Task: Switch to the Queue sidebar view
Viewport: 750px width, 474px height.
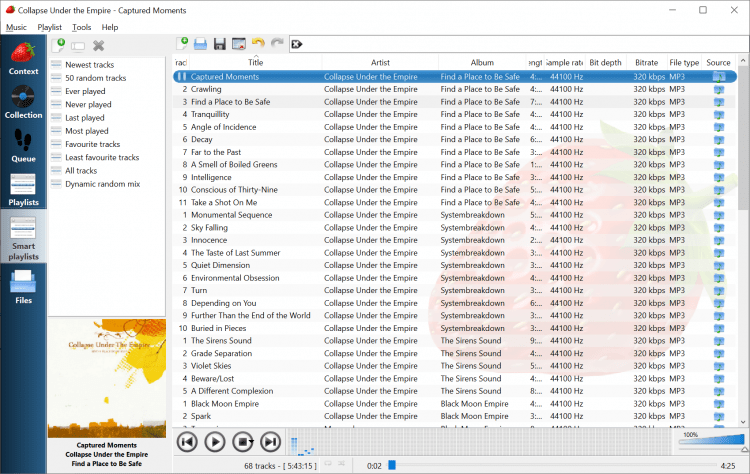Action: pos(23,146)
